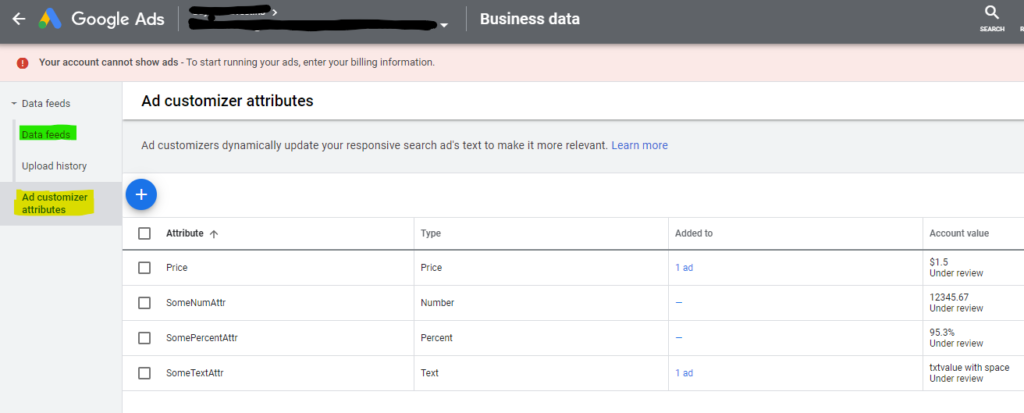Select Ad customizer attributes sidebar item
The width and height of the screenshot is (1024, 413).
coord(55,203)
